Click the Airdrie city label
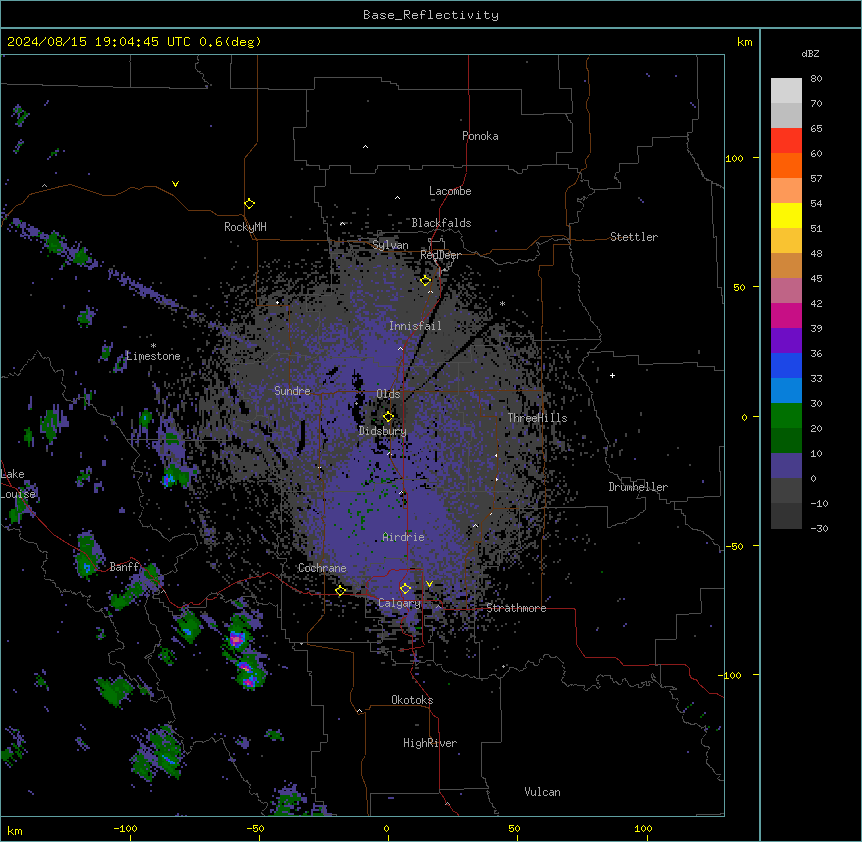This screenshot has width=862, height=842. pyautogui.click(x=404, y=537)
